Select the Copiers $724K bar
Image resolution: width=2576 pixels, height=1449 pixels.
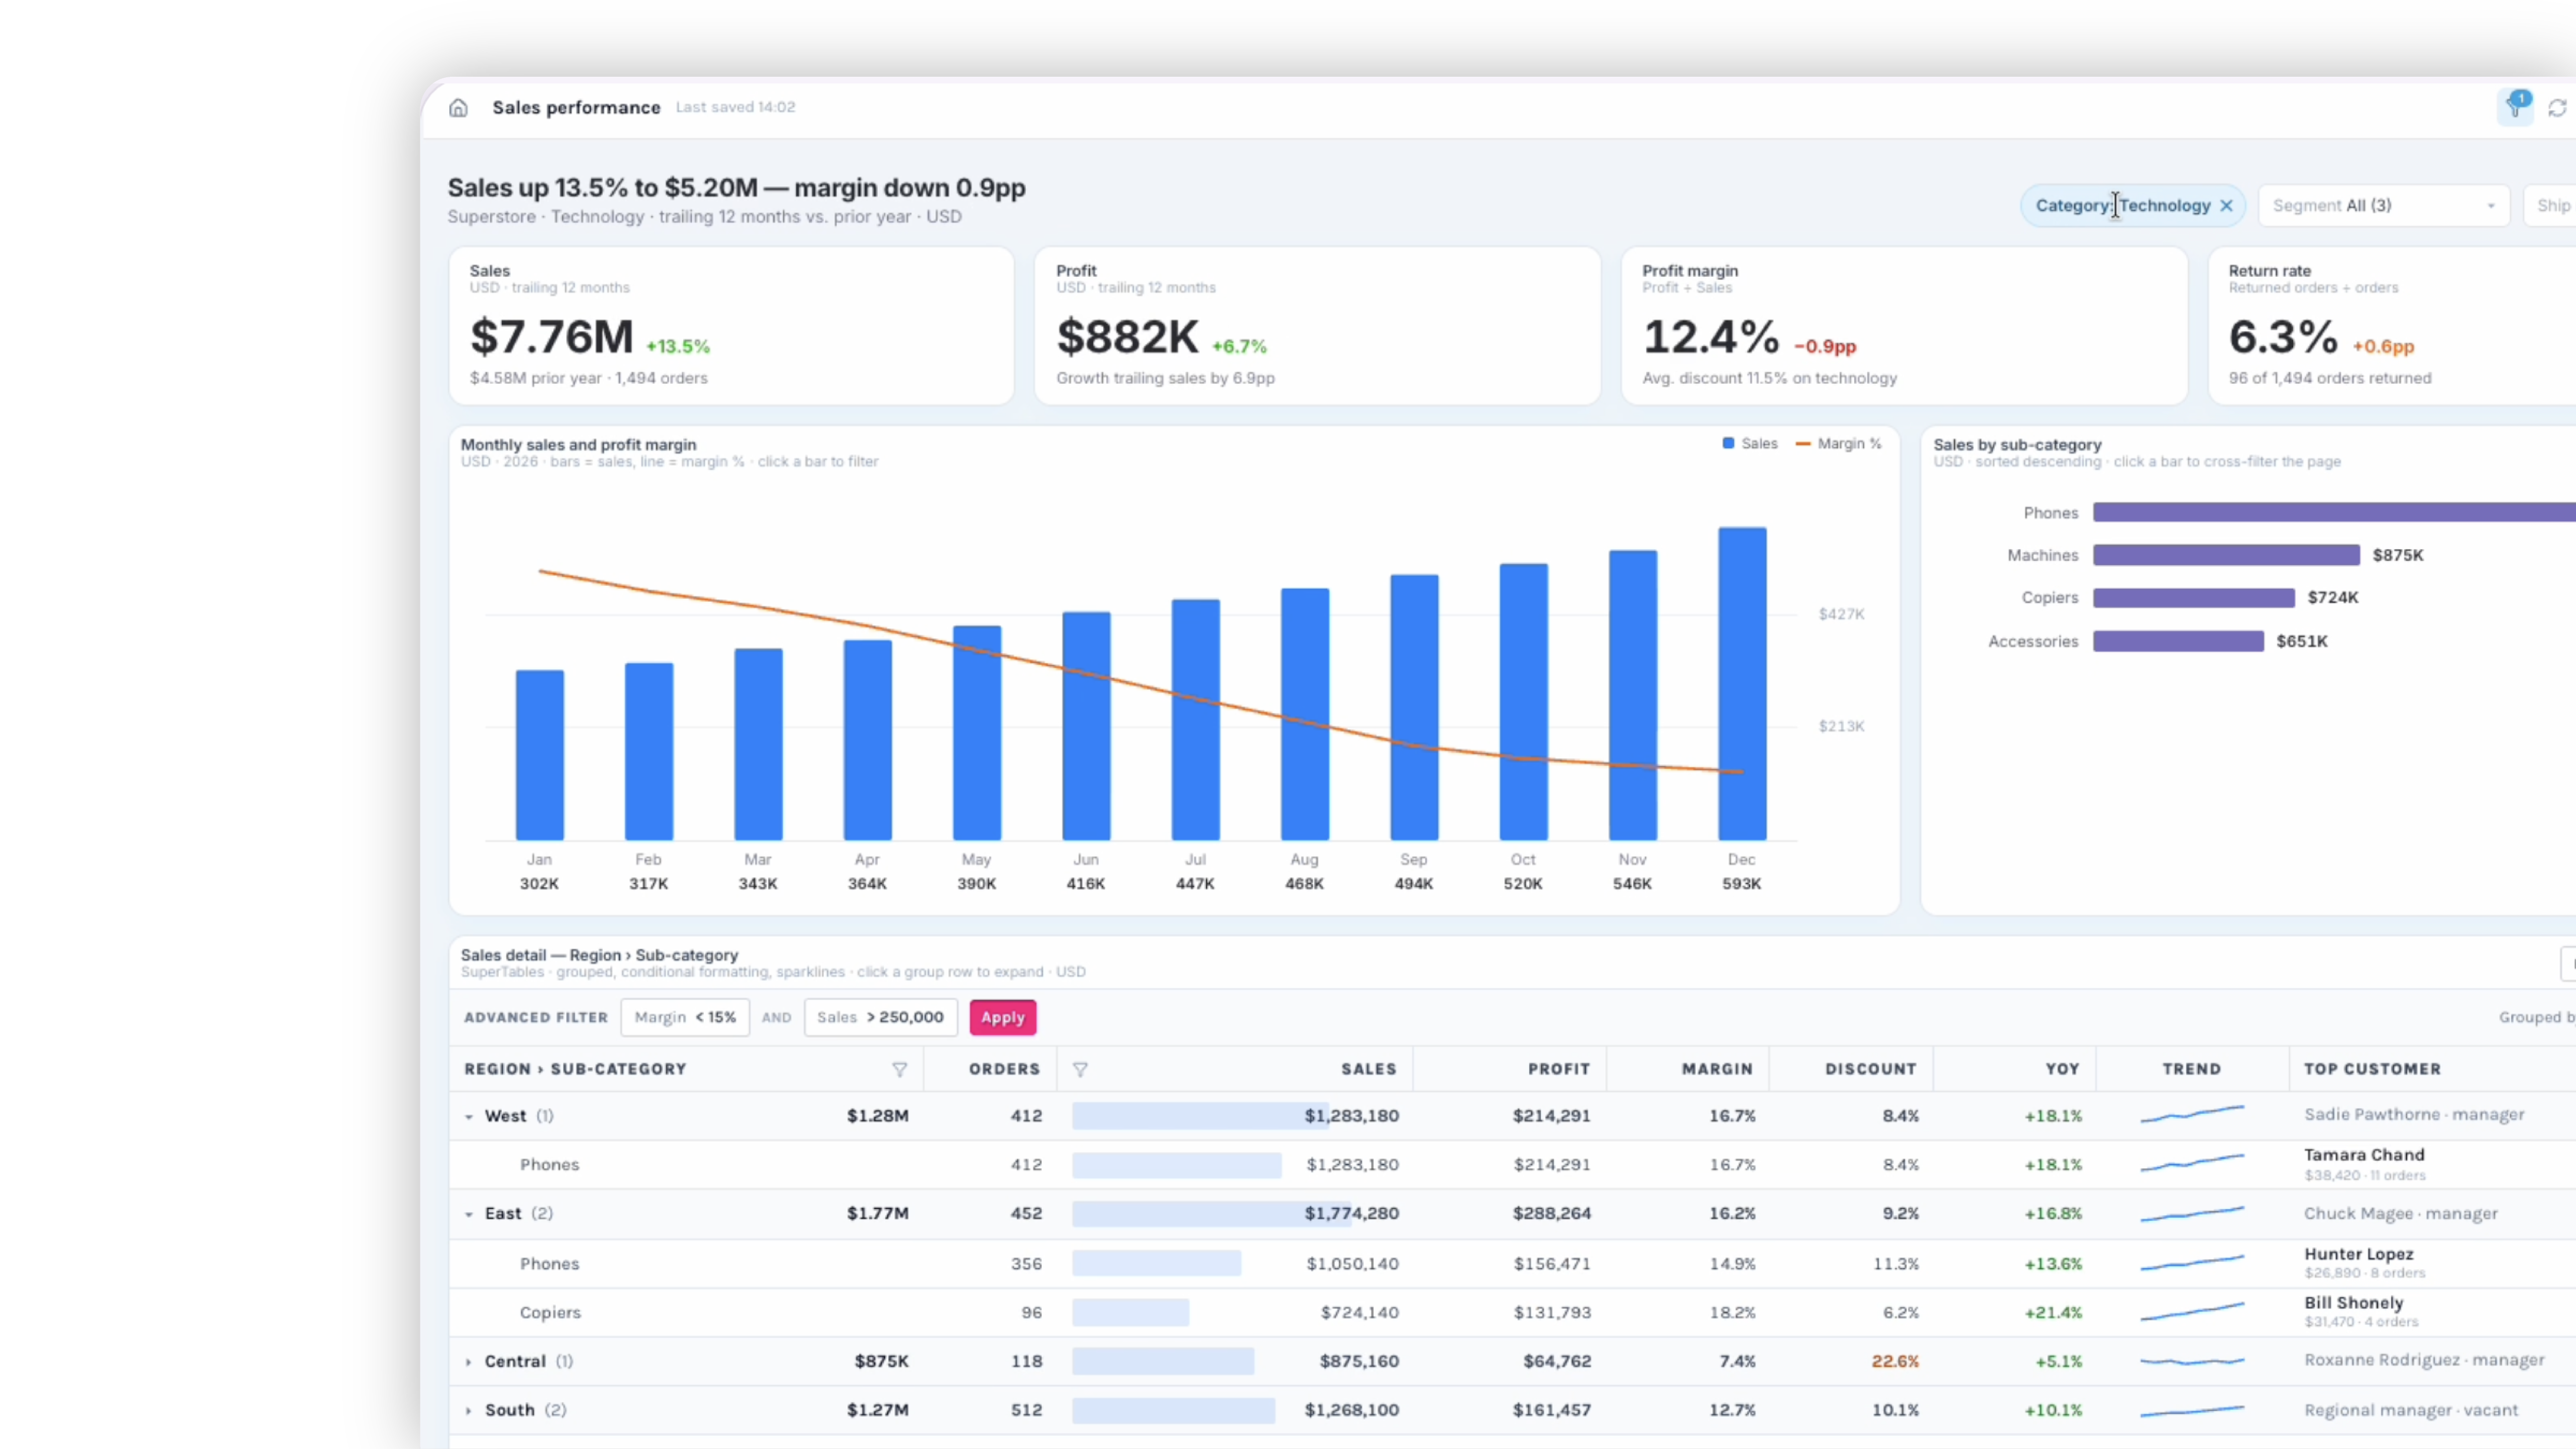click(2194, 598)
